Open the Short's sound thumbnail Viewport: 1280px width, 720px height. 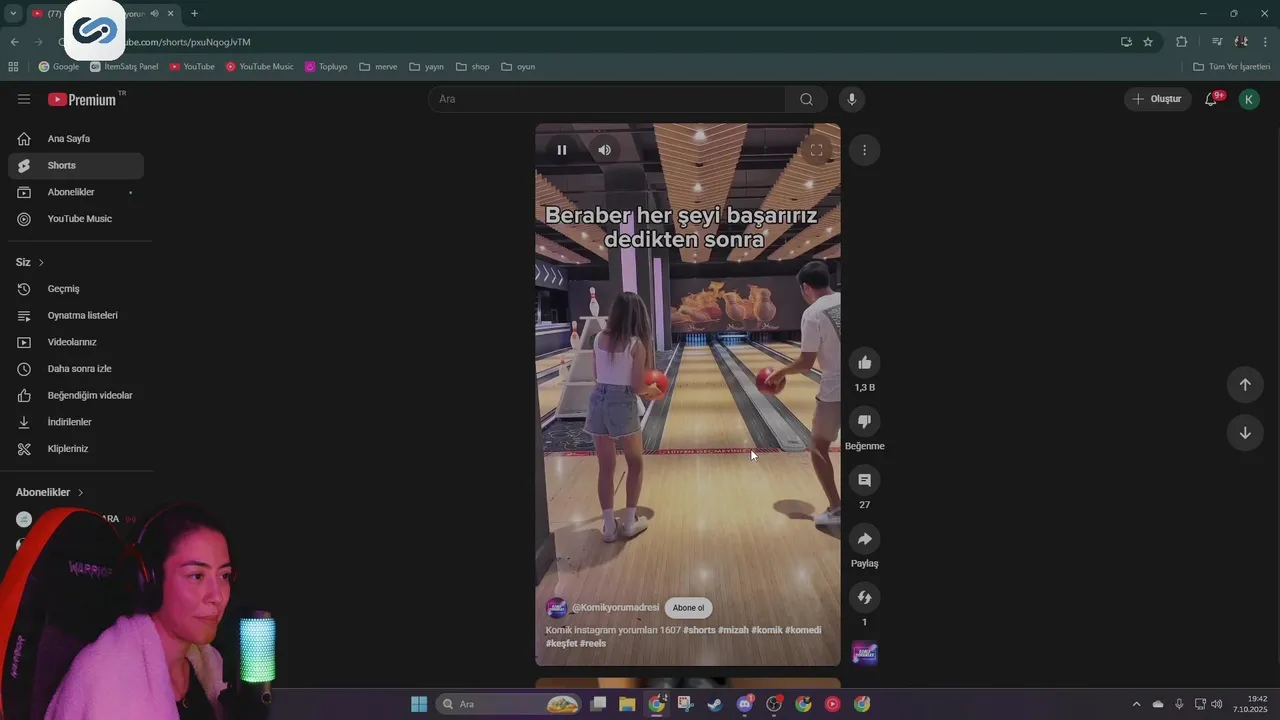[x=865, y=654]
